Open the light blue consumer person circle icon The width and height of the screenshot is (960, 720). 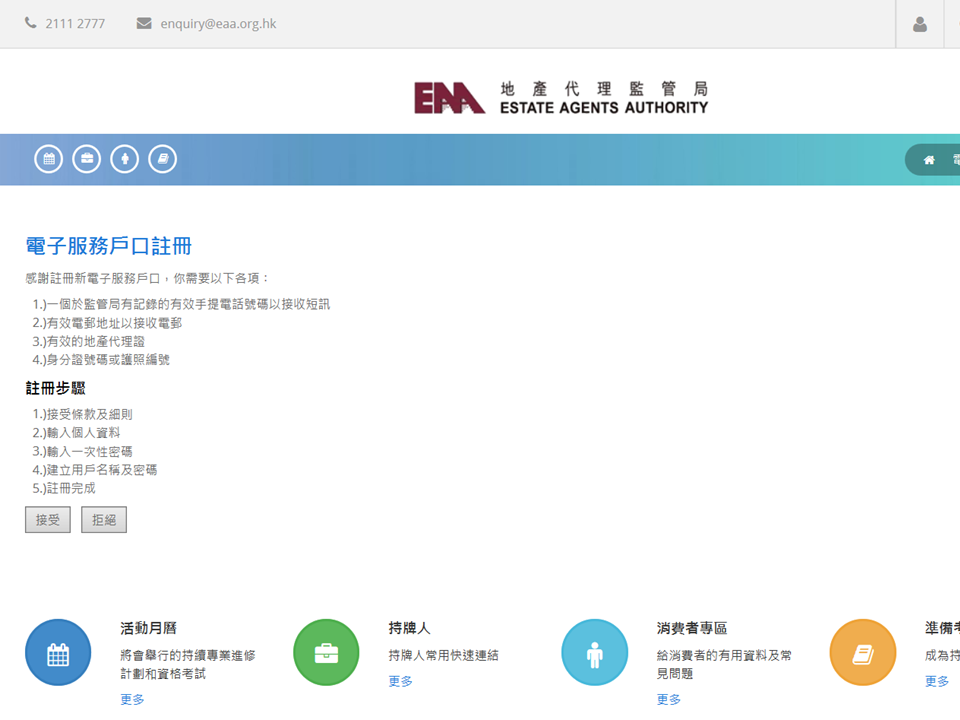click(595, 653)
